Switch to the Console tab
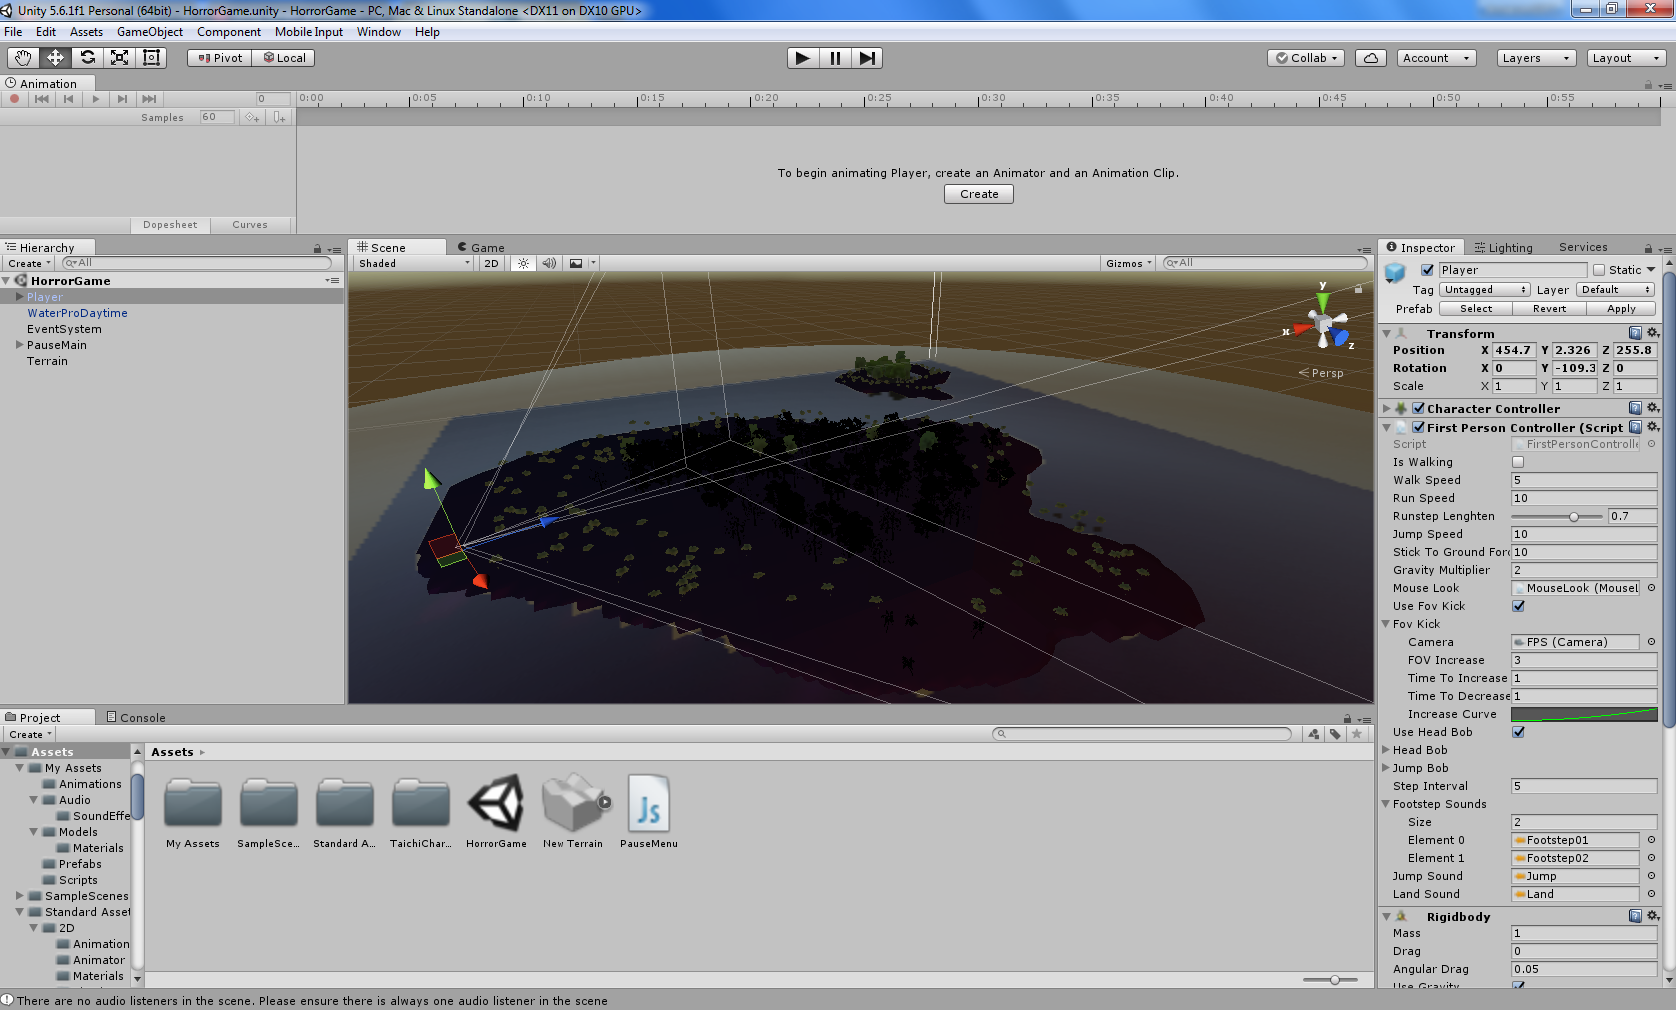The width and height of the screenshot is (1676, 1010). (136, 717)
